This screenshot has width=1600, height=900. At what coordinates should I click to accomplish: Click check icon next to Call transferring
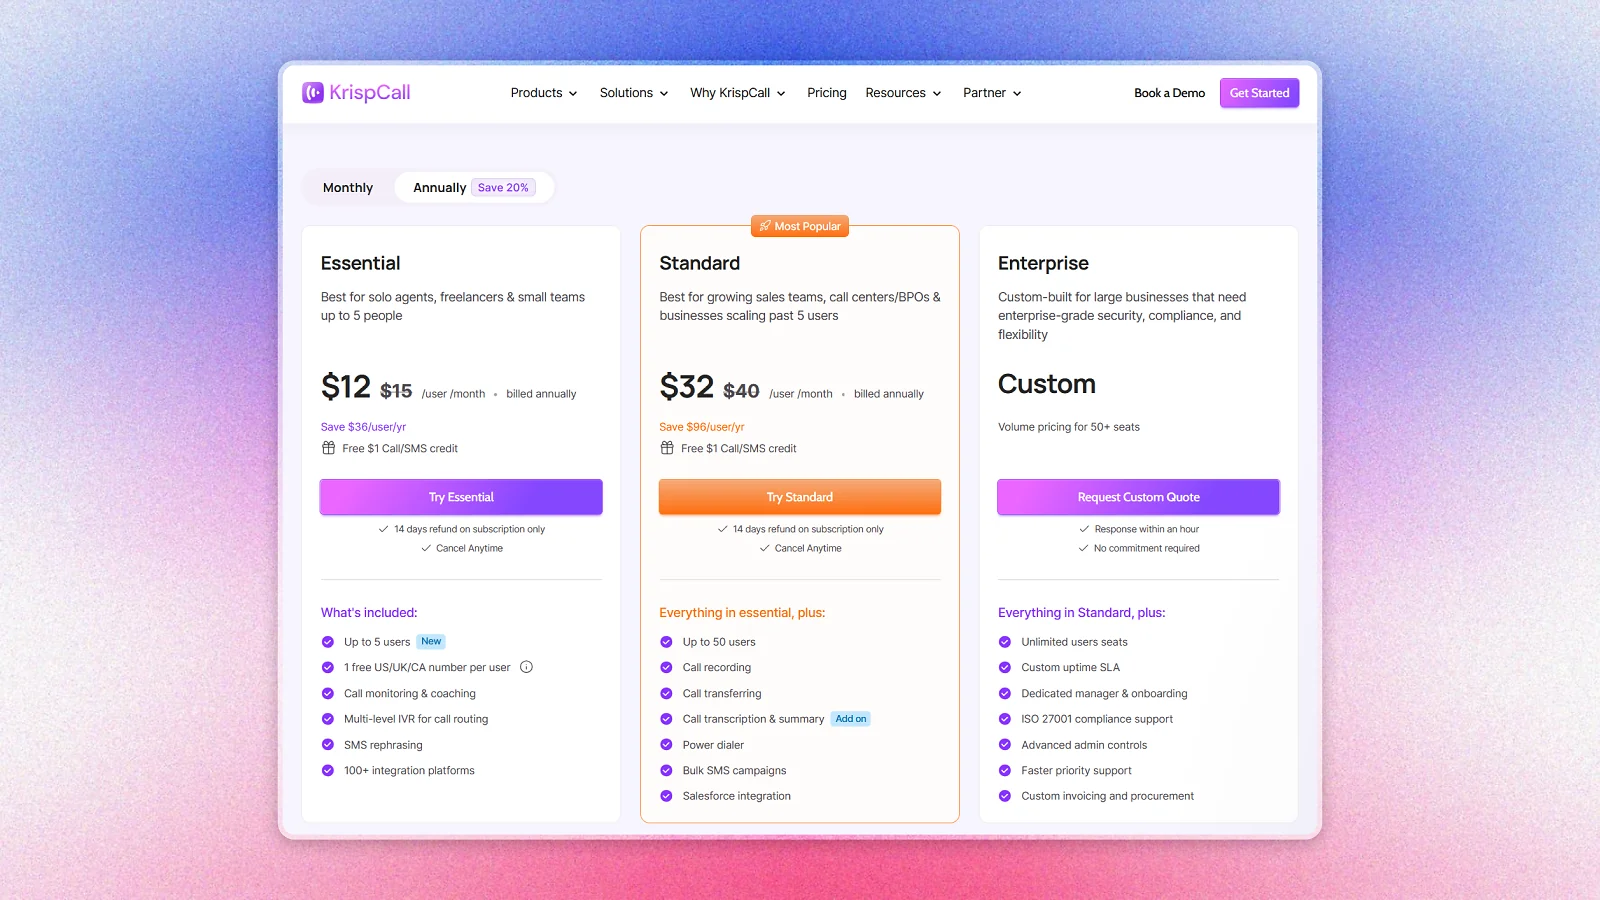[x=666, y=693]
